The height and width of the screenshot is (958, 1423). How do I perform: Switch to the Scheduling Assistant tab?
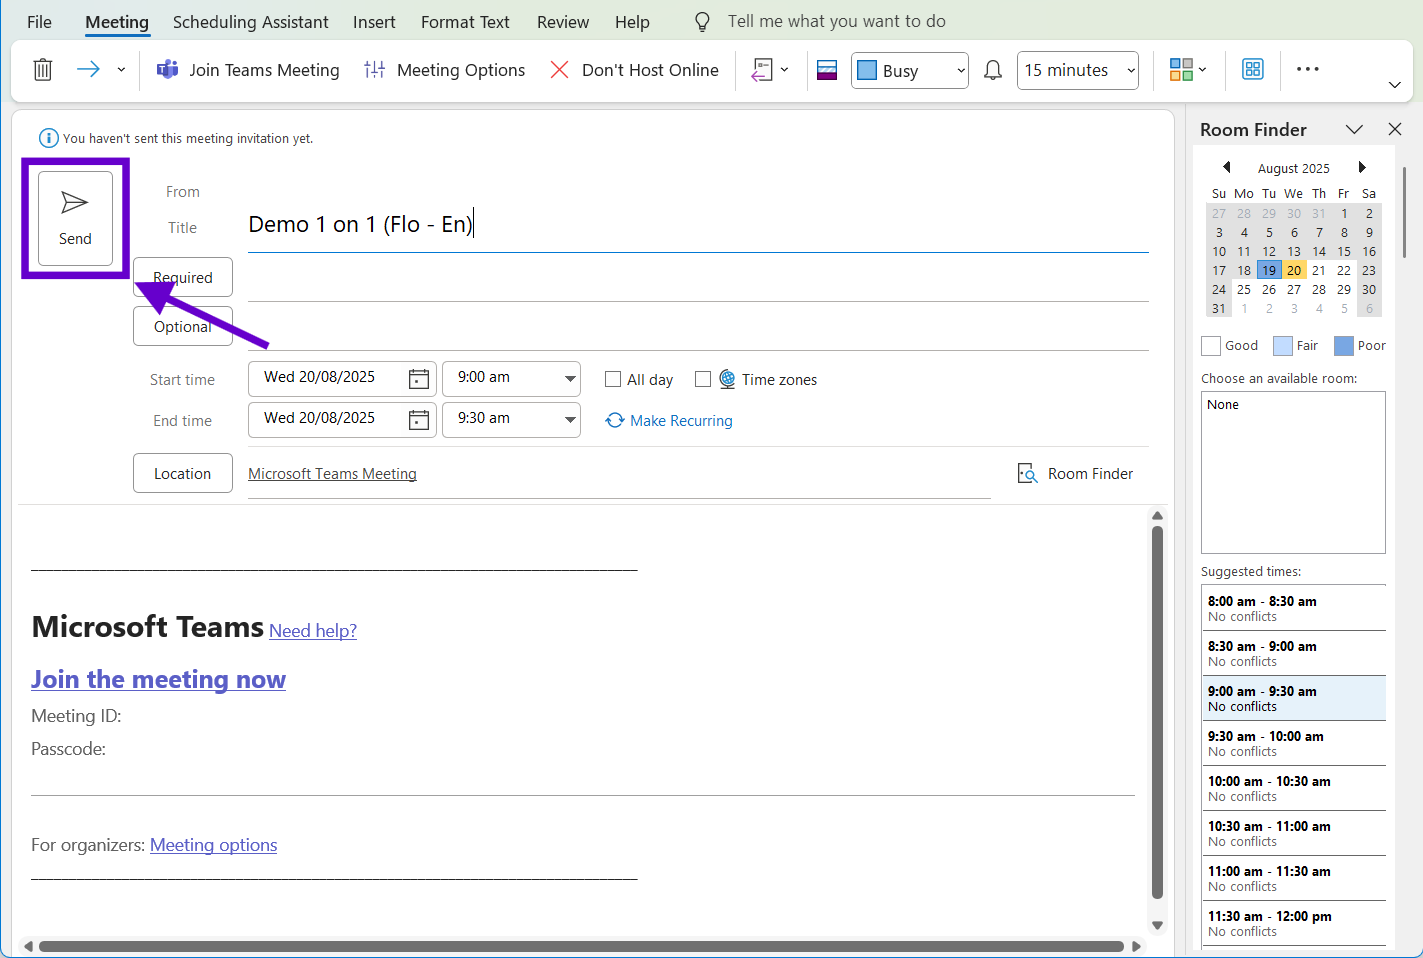point(250,22)
